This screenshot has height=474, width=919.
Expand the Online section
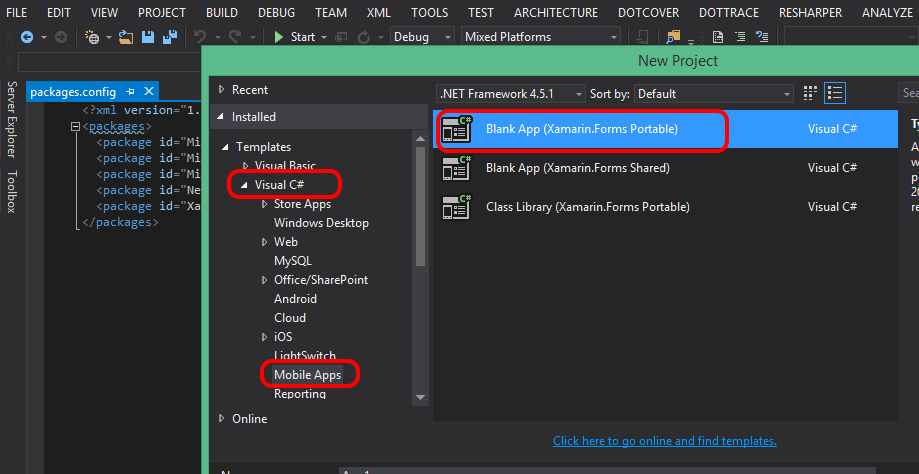pyautogui.click(x=221, y=418)
